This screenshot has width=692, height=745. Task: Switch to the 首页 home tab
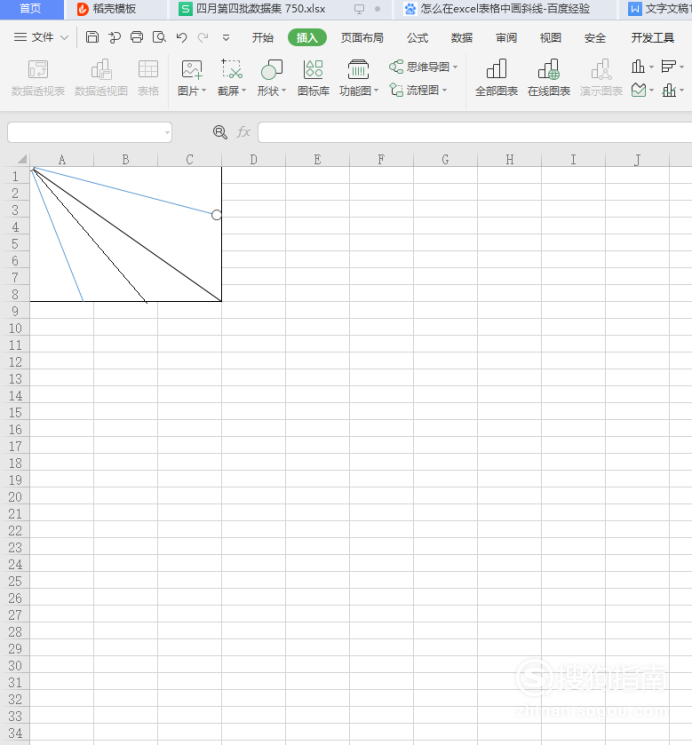click(31, 9)
